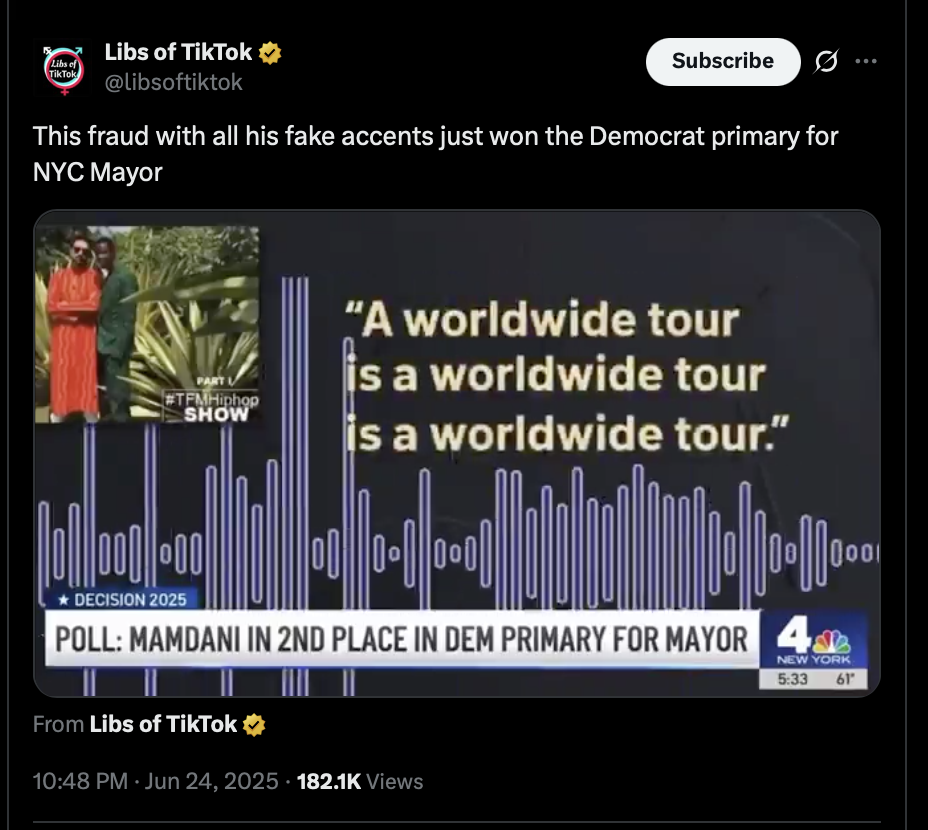Viewport: 928px width, 830px height.
Task: Click the Decision 2025 star label
Action: point(122,600)
